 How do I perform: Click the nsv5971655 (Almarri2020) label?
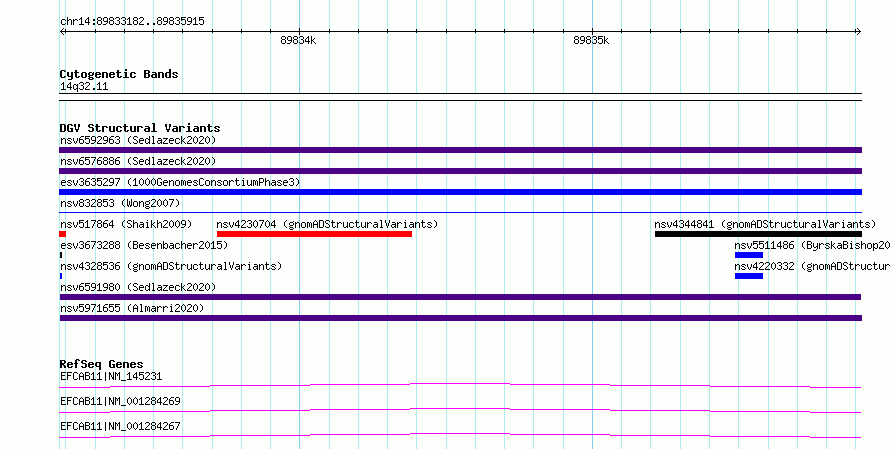coord(132,308)
